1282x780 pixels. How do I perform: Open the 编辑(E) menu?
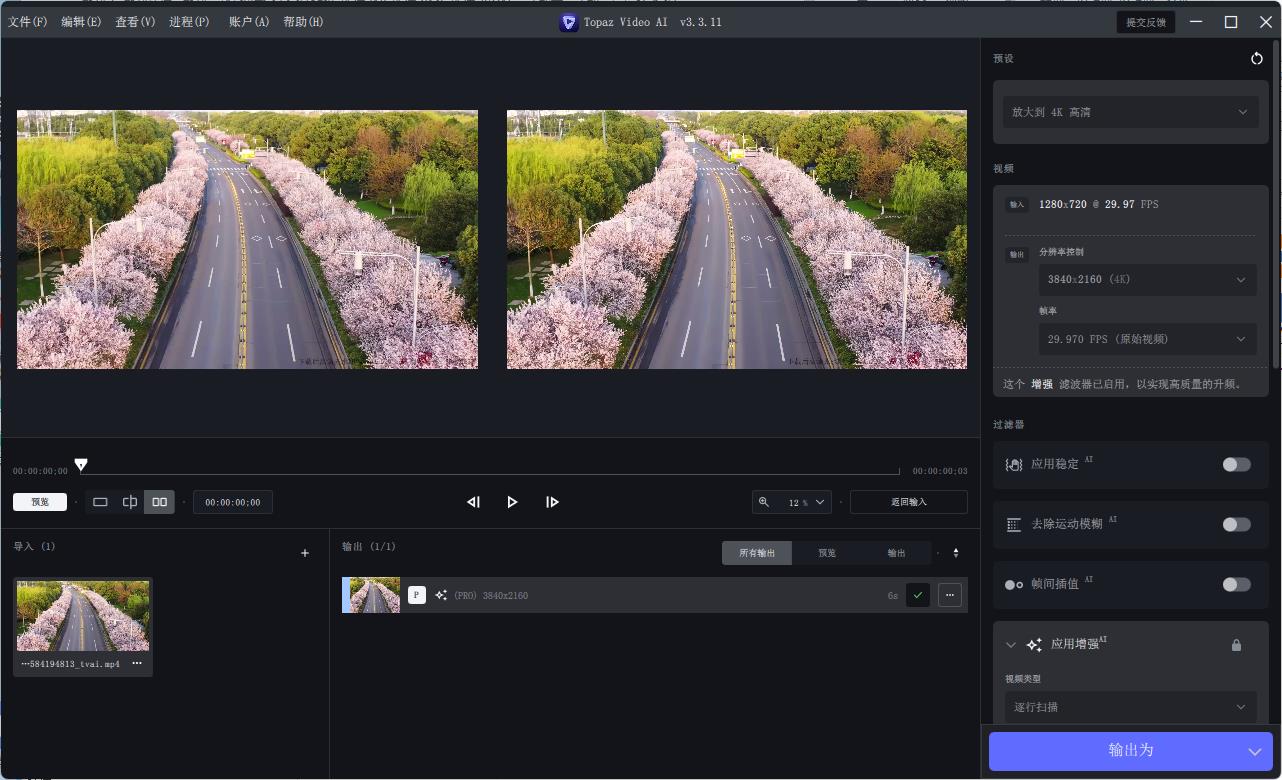(81, 22)
